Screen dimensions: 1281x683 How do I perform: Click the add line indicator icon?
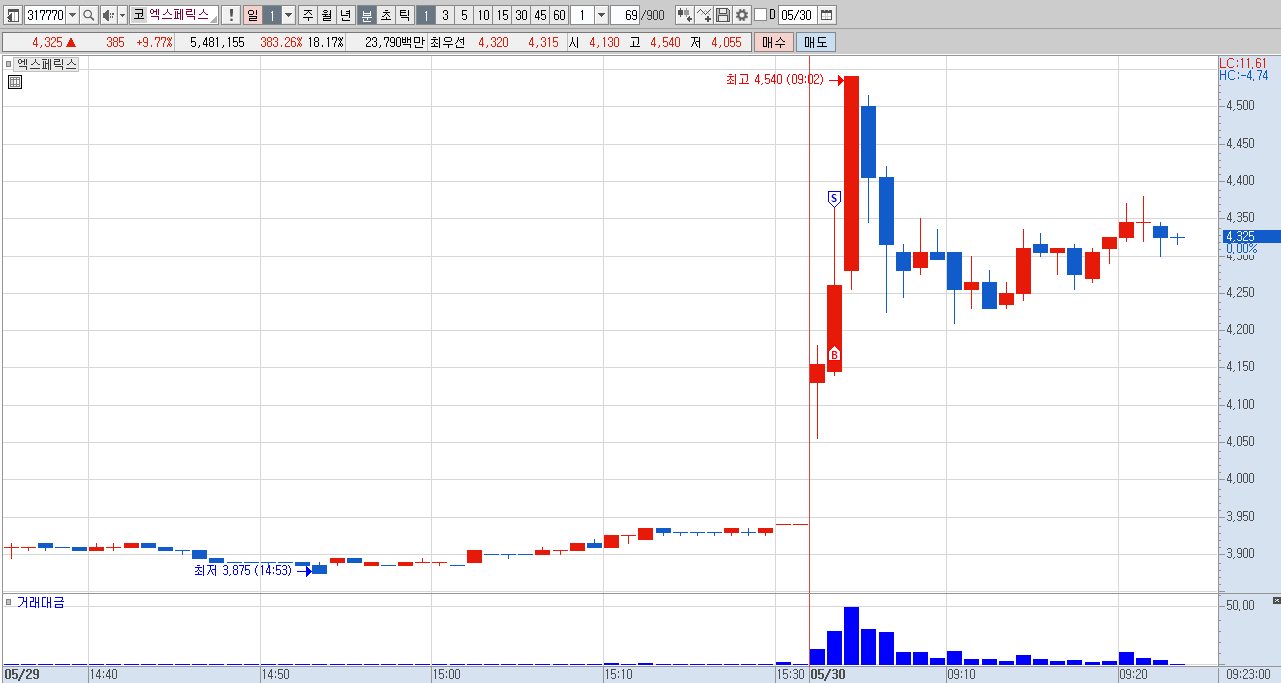(704, 15)
